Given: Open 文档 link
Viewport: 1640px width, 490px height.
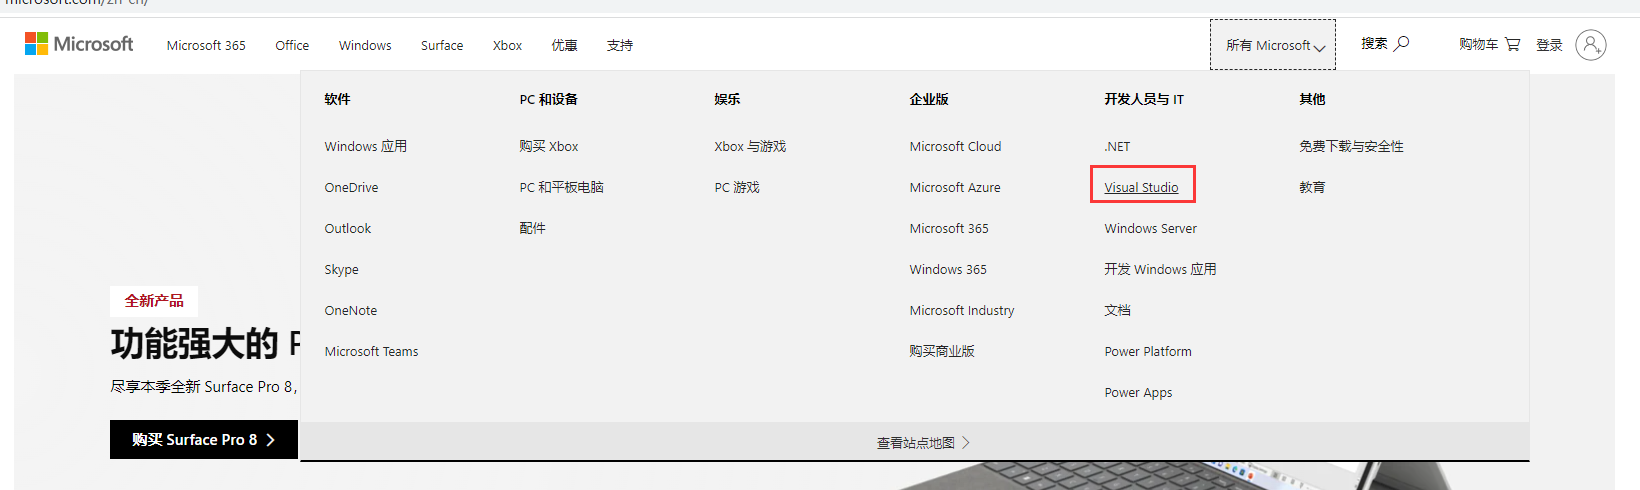Looking at the screenshot, I should [1117, 310].
